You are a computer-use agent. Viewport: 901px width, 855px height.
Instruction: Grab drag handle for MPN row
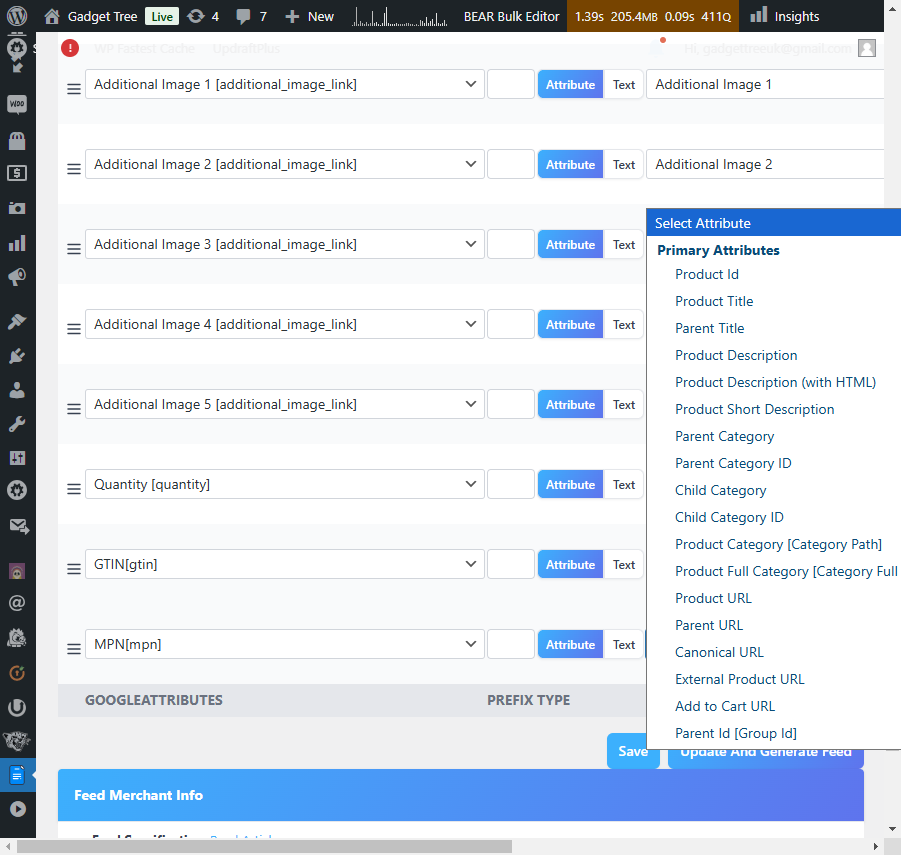pos(74,649)
